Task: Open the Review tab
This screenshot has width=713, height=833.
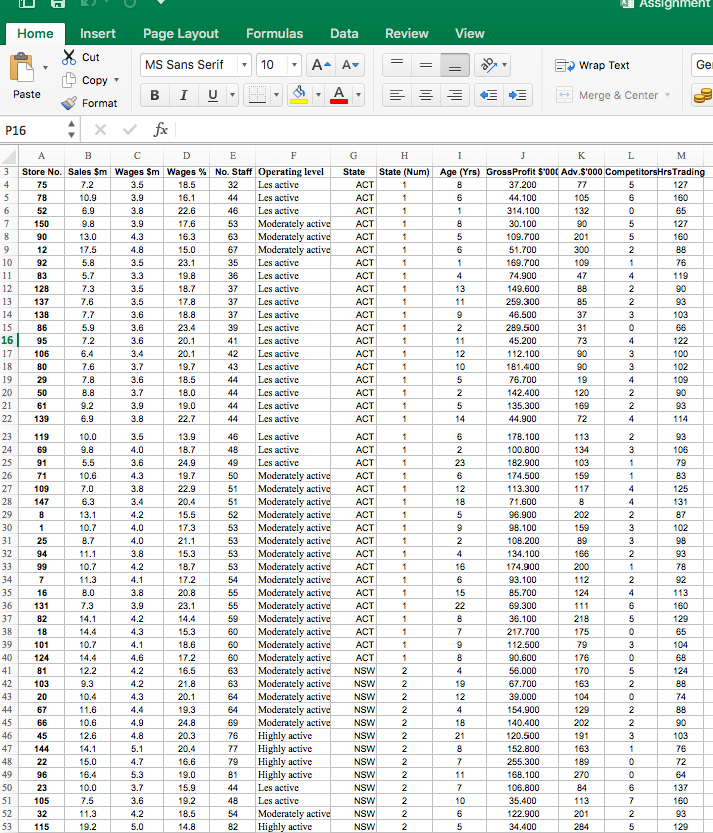Action: tap(406, 33)
